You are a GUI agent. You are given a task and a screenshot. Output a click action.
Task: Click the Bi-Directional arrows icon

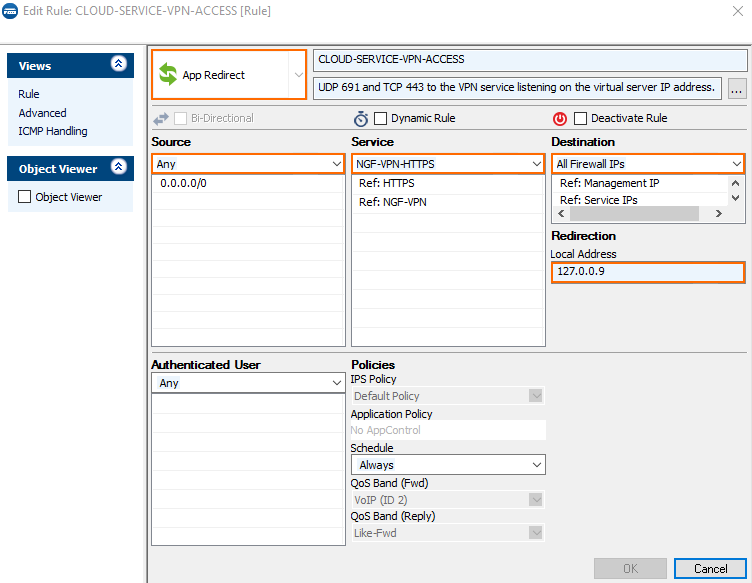pyautogui.click(x=161, y=118)
